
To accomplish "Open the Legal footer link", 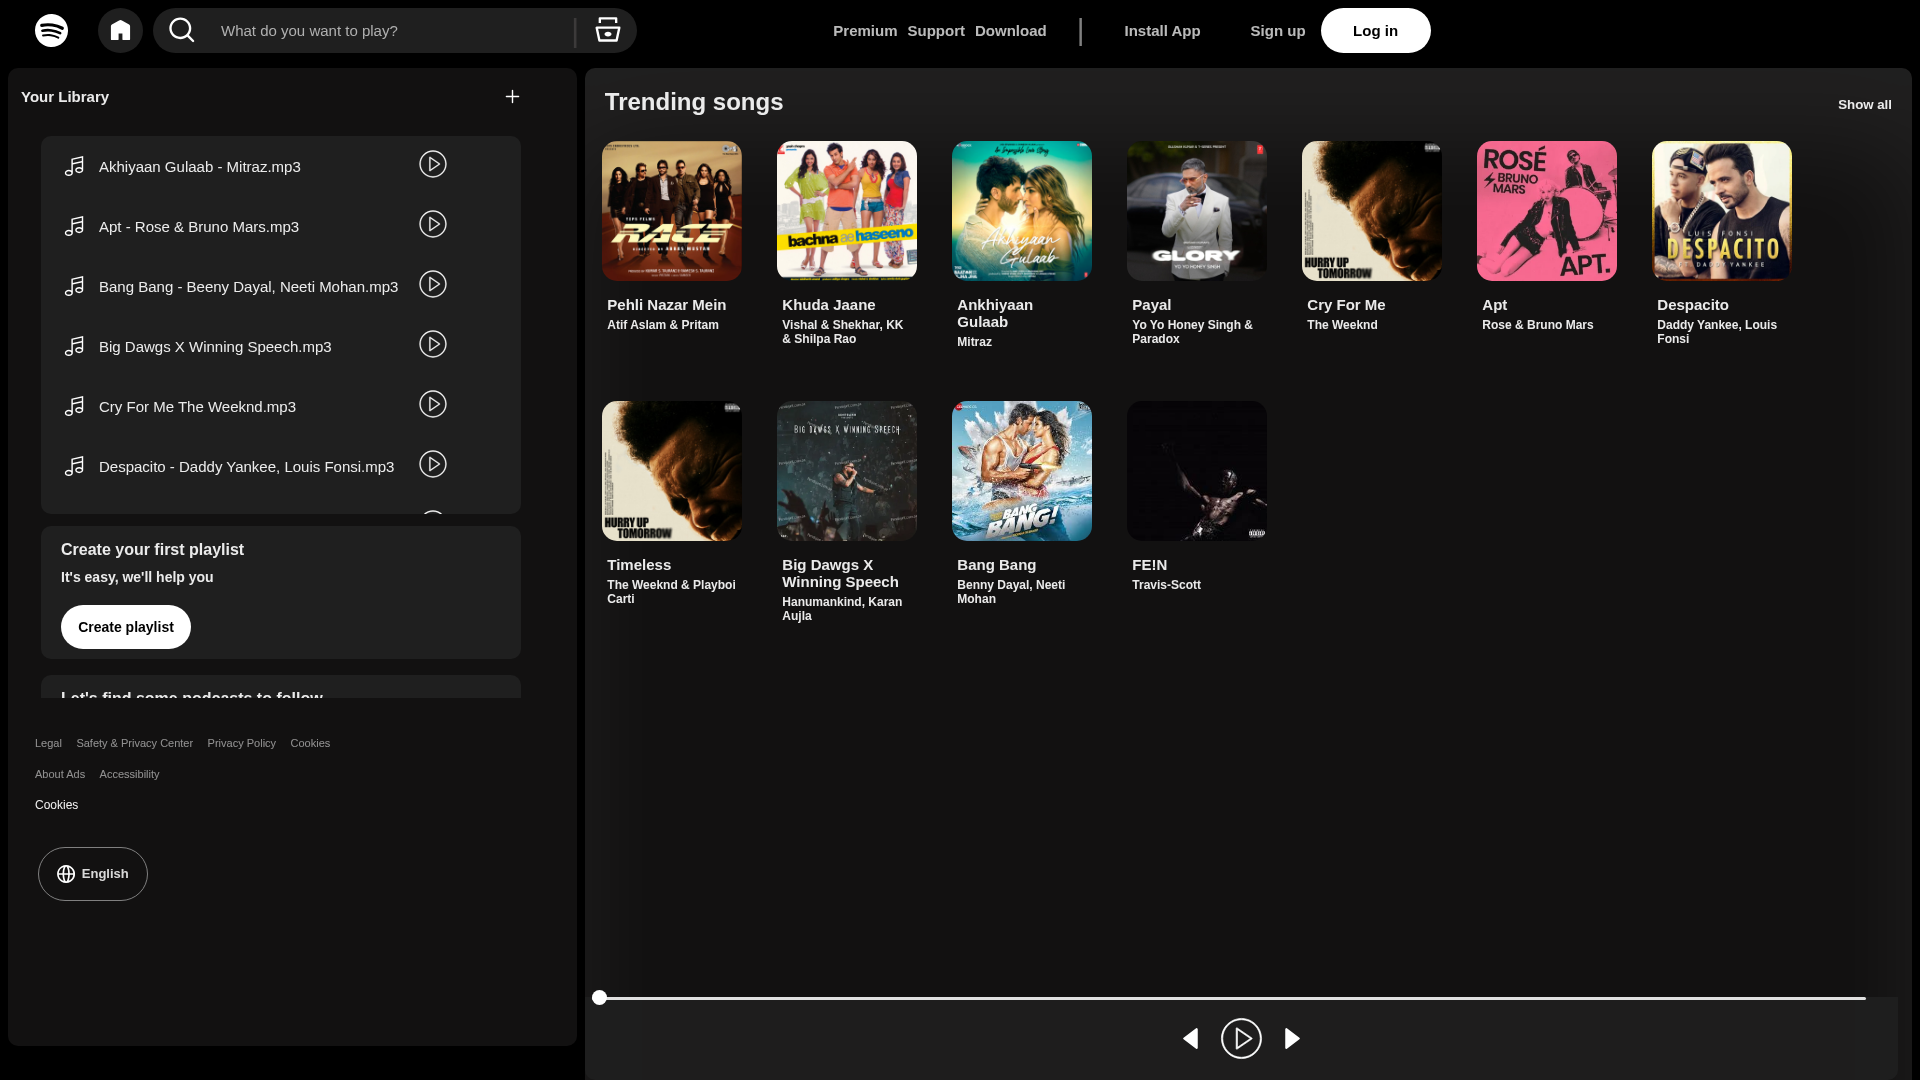I will point(48,743).
